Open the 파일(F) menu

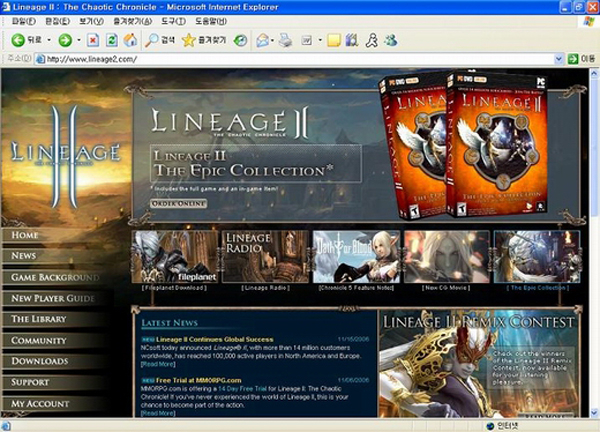19,20
